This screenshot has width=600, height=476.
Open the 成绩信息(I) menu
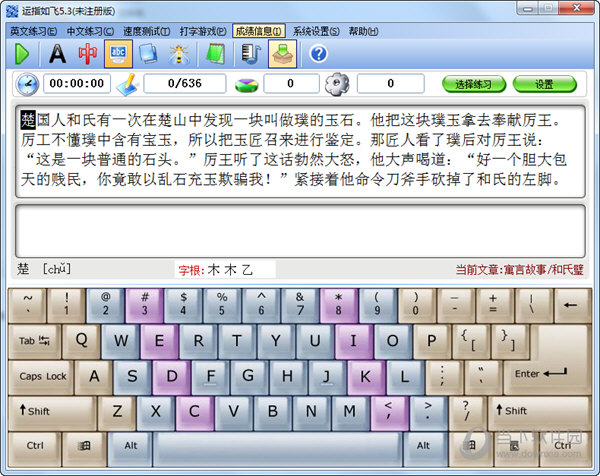tap(259, 31)
